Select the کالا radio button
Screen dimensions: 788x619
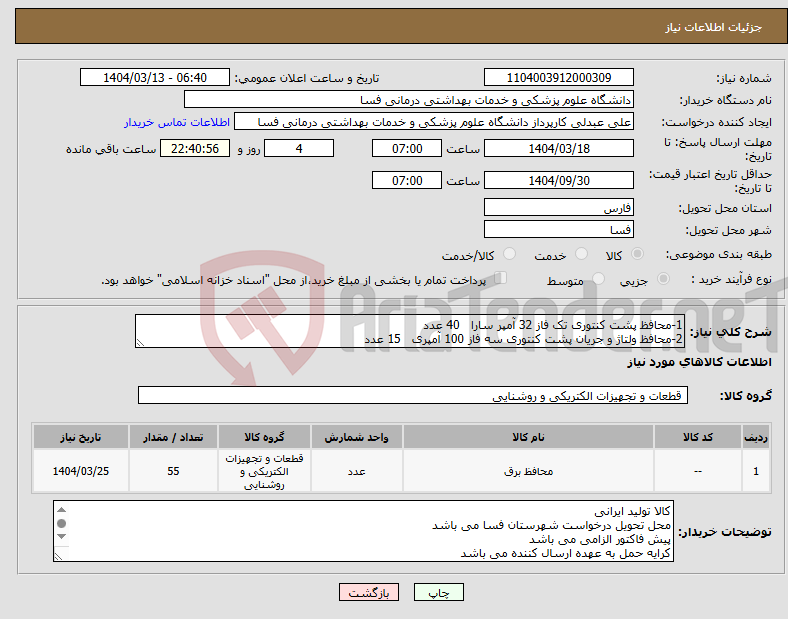[637, 254]
